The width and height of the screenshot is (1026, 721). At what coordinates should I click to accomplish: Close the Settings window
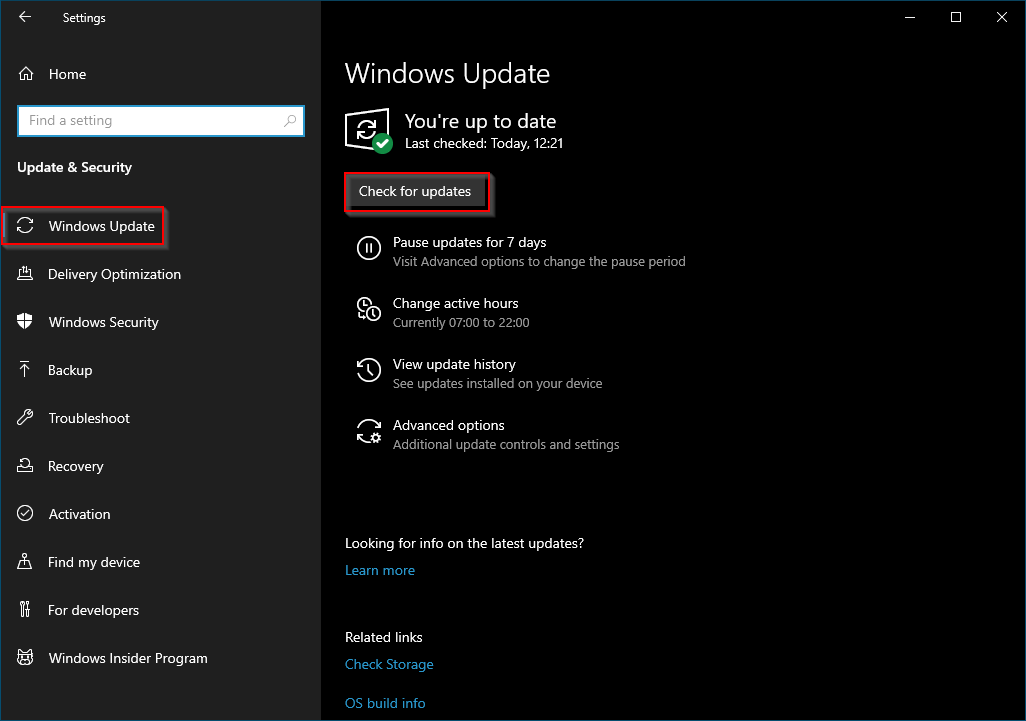[1001, 17]
